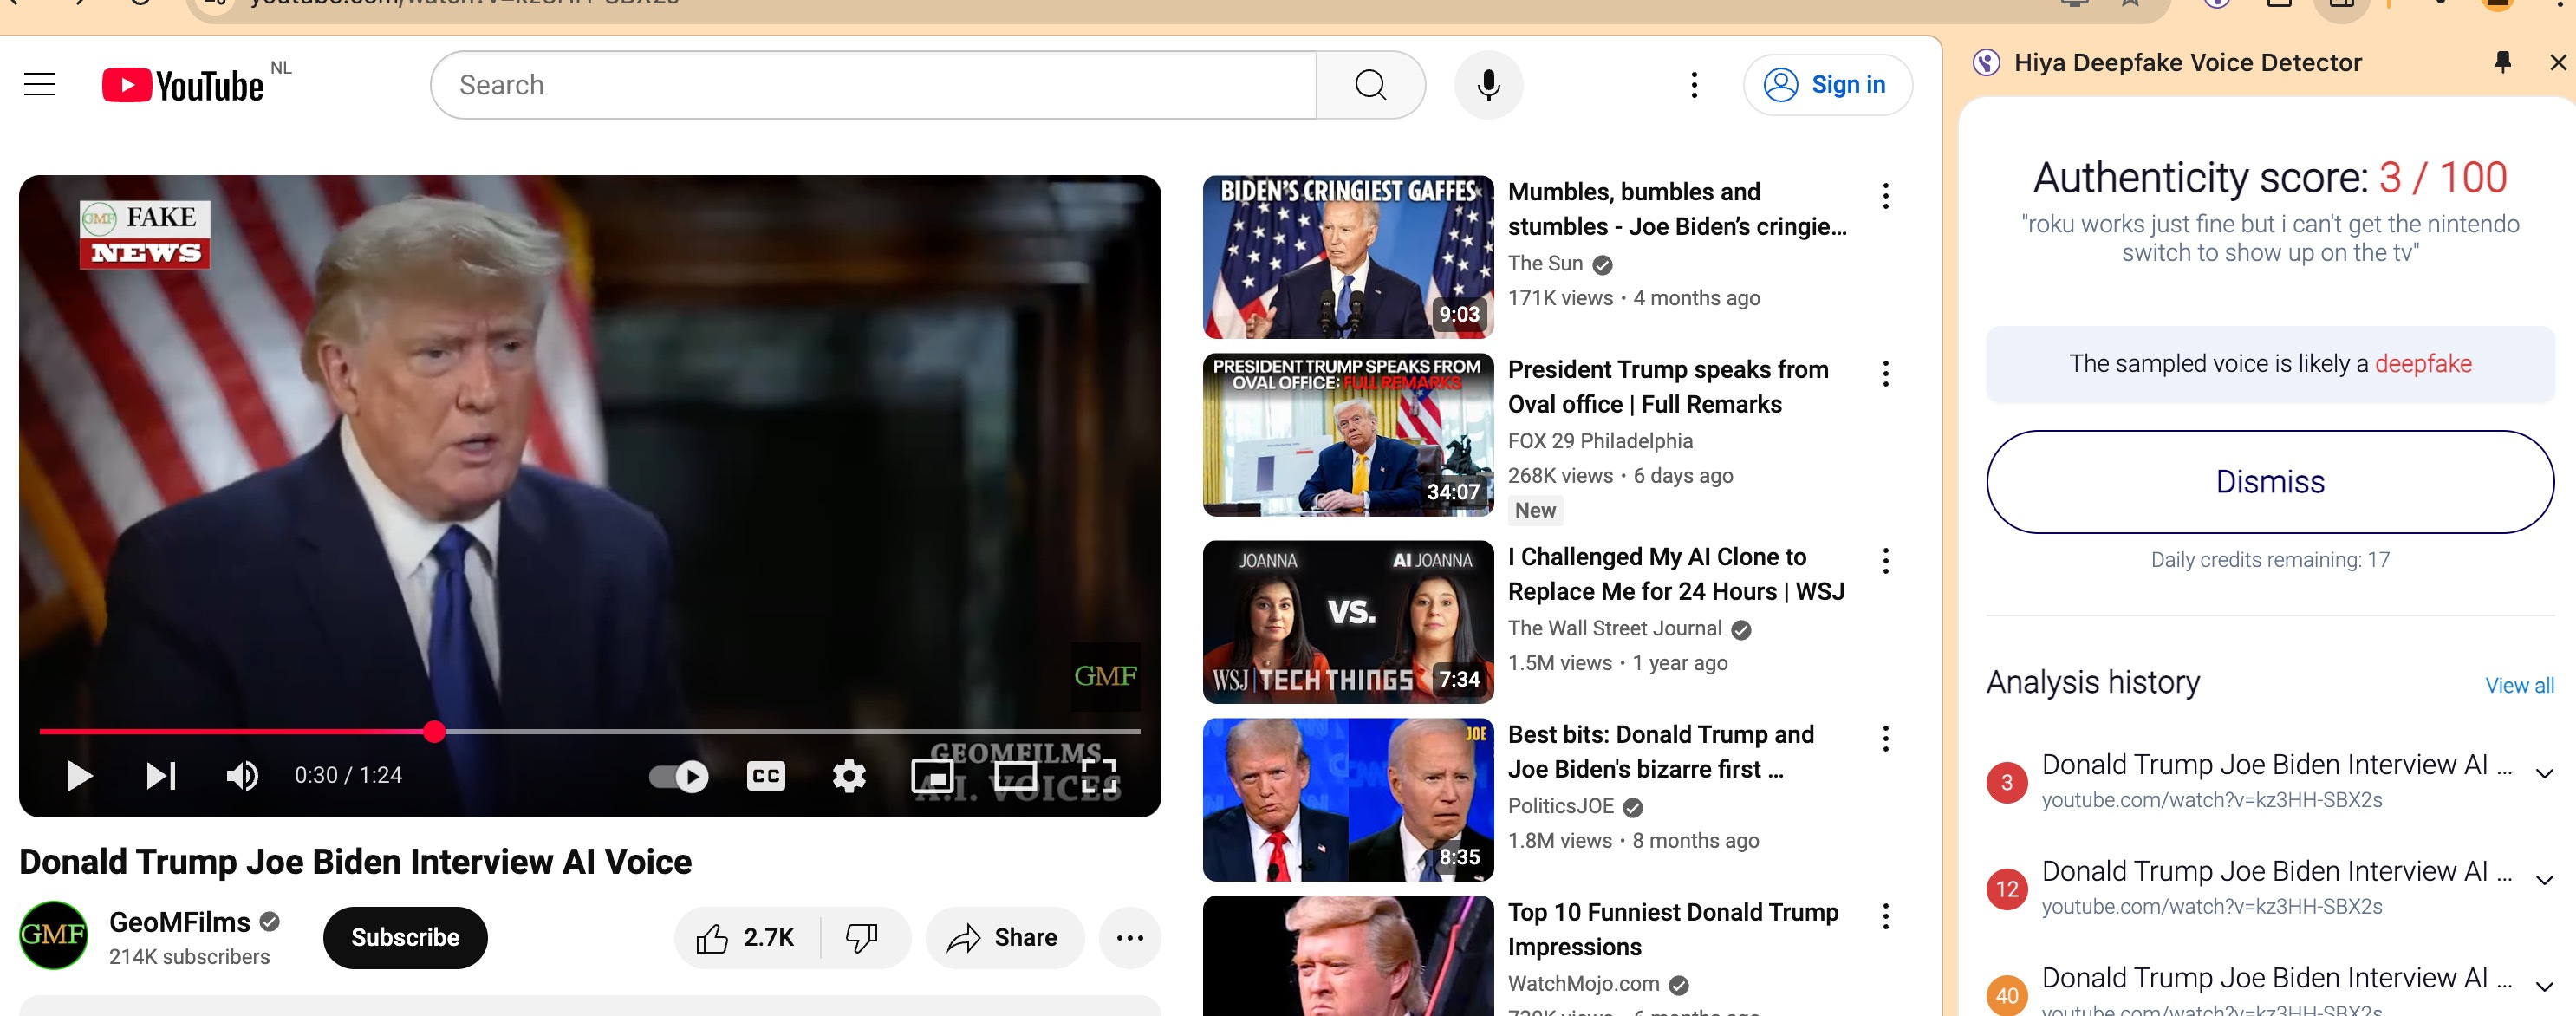Click View all analysis history link
Viewport: 2576px width, 1016px height.
[2518, 685]
